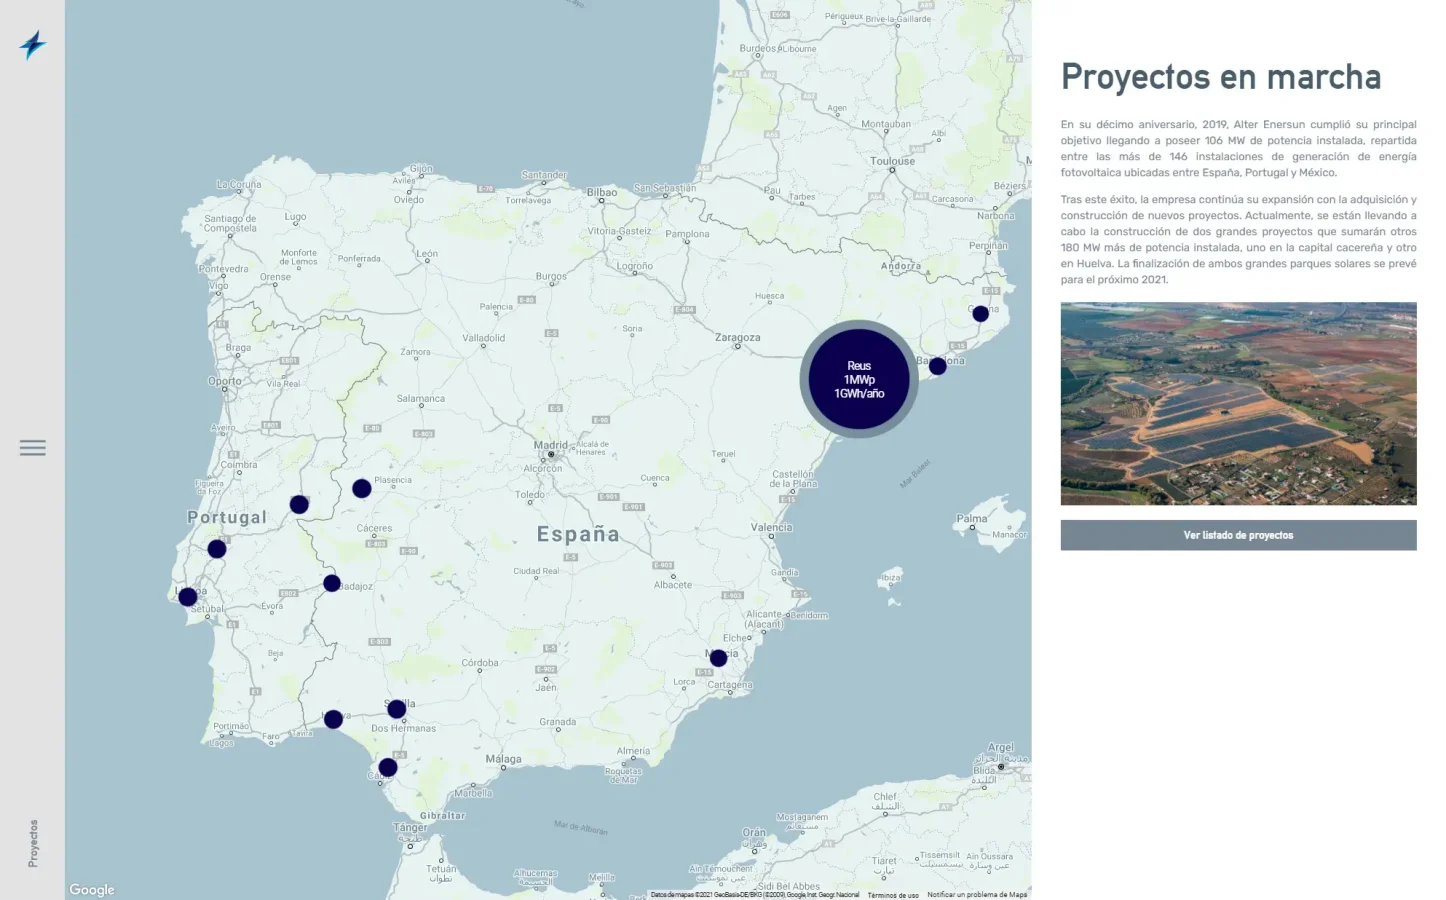The height and width of the screenshot is (900, 1446).
Task: Select the Huelva marker west of Sevilla
Action: [x=333, y=719]
